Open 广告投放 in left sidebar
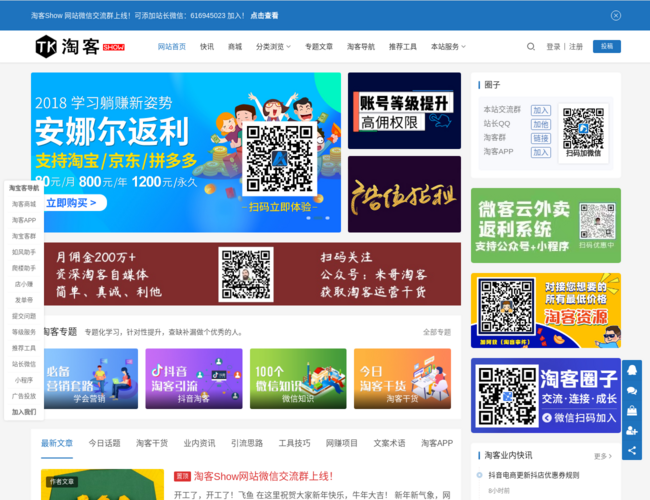 [x=24, y=396]
